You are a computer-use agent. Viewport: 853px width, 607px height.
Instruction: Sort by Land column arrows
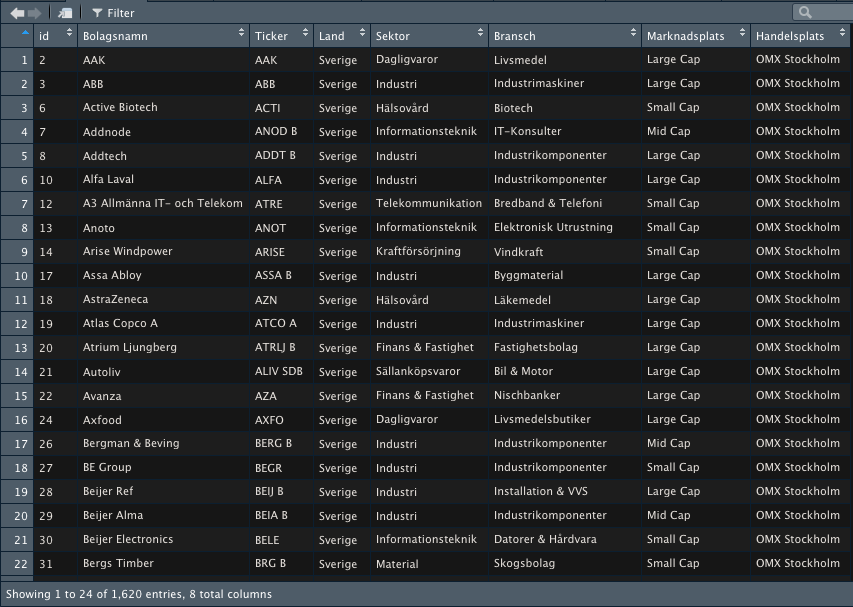362,33
